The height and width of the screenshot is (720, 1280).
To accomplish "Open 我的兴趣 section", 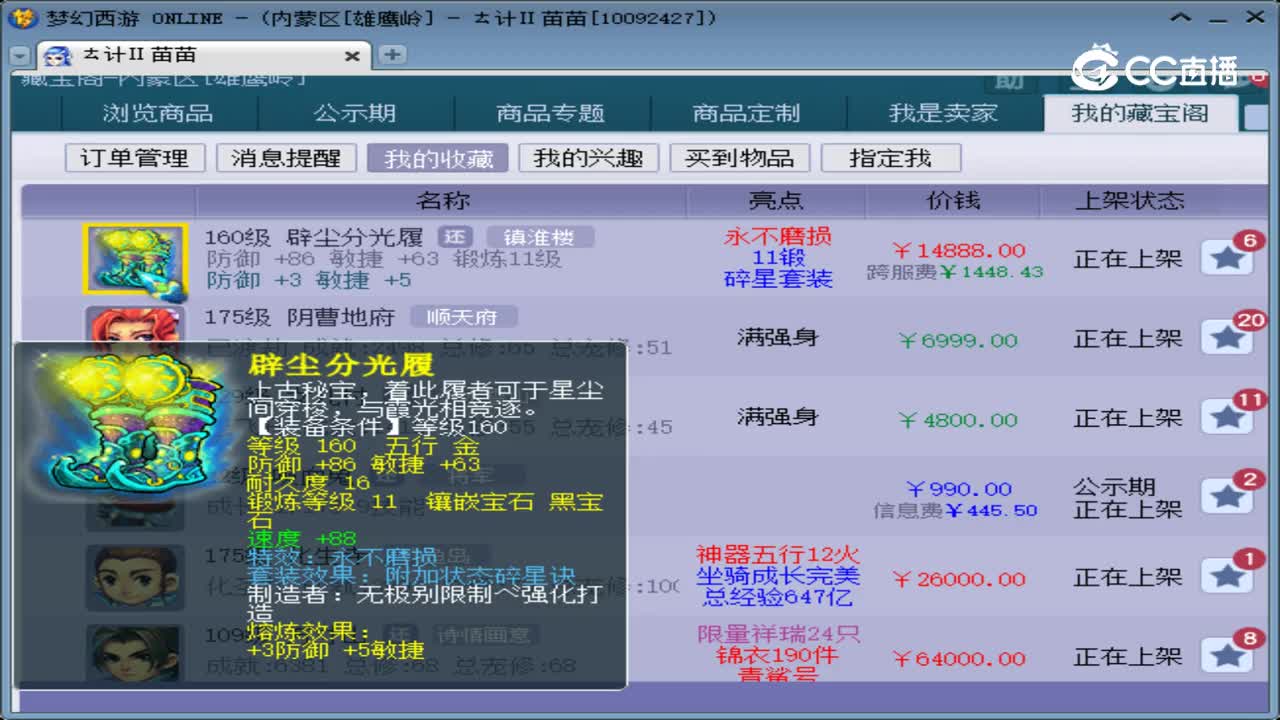I will (588, 158).
